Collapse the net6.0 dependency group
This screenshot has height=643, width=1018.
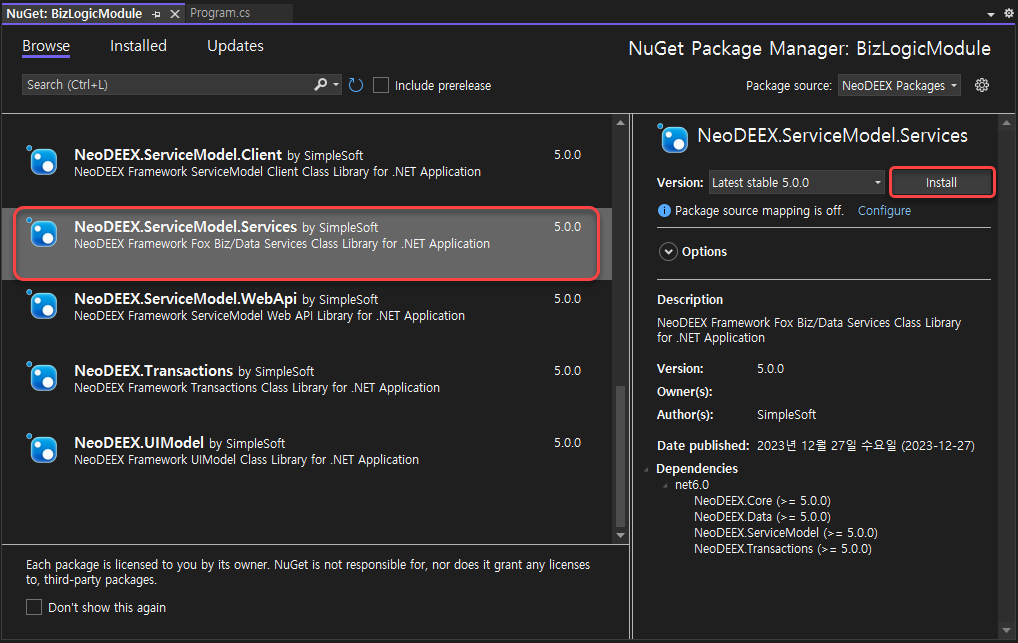[x=665, y=485]
